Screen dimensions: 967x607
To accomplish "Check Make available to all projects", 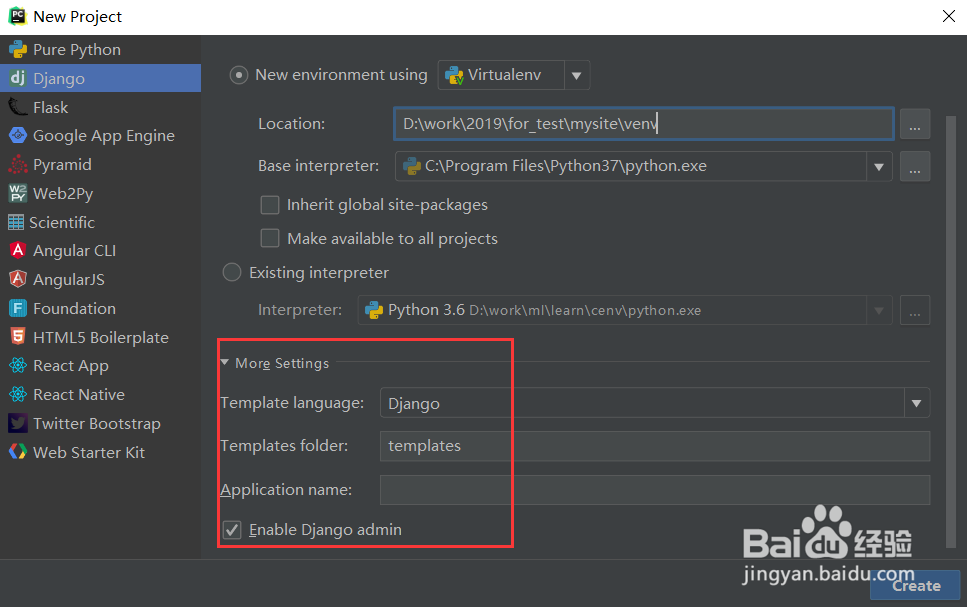I will click(270, 238).
